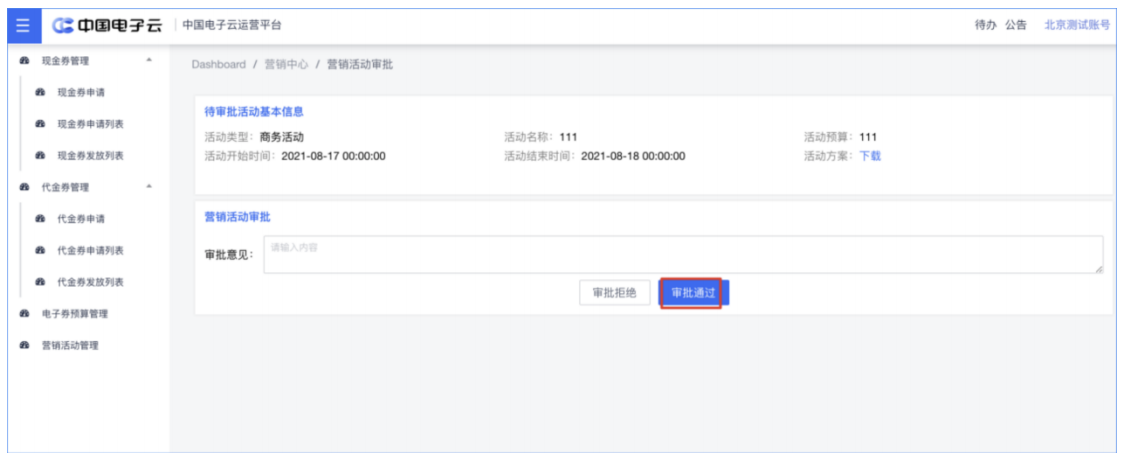The height and width of the screenshot is (465, 1126).
Task: Click the 审批拒绝 button
Action: [x=614, y=293]
